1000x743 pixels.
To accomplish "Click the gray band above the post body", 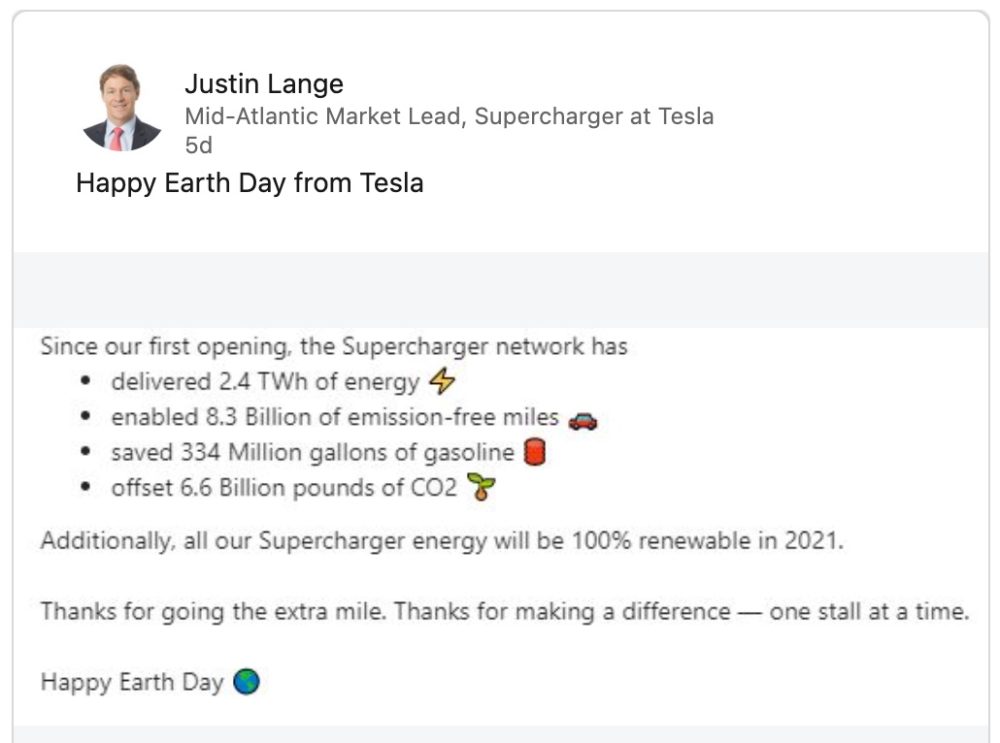I will 500,290.
